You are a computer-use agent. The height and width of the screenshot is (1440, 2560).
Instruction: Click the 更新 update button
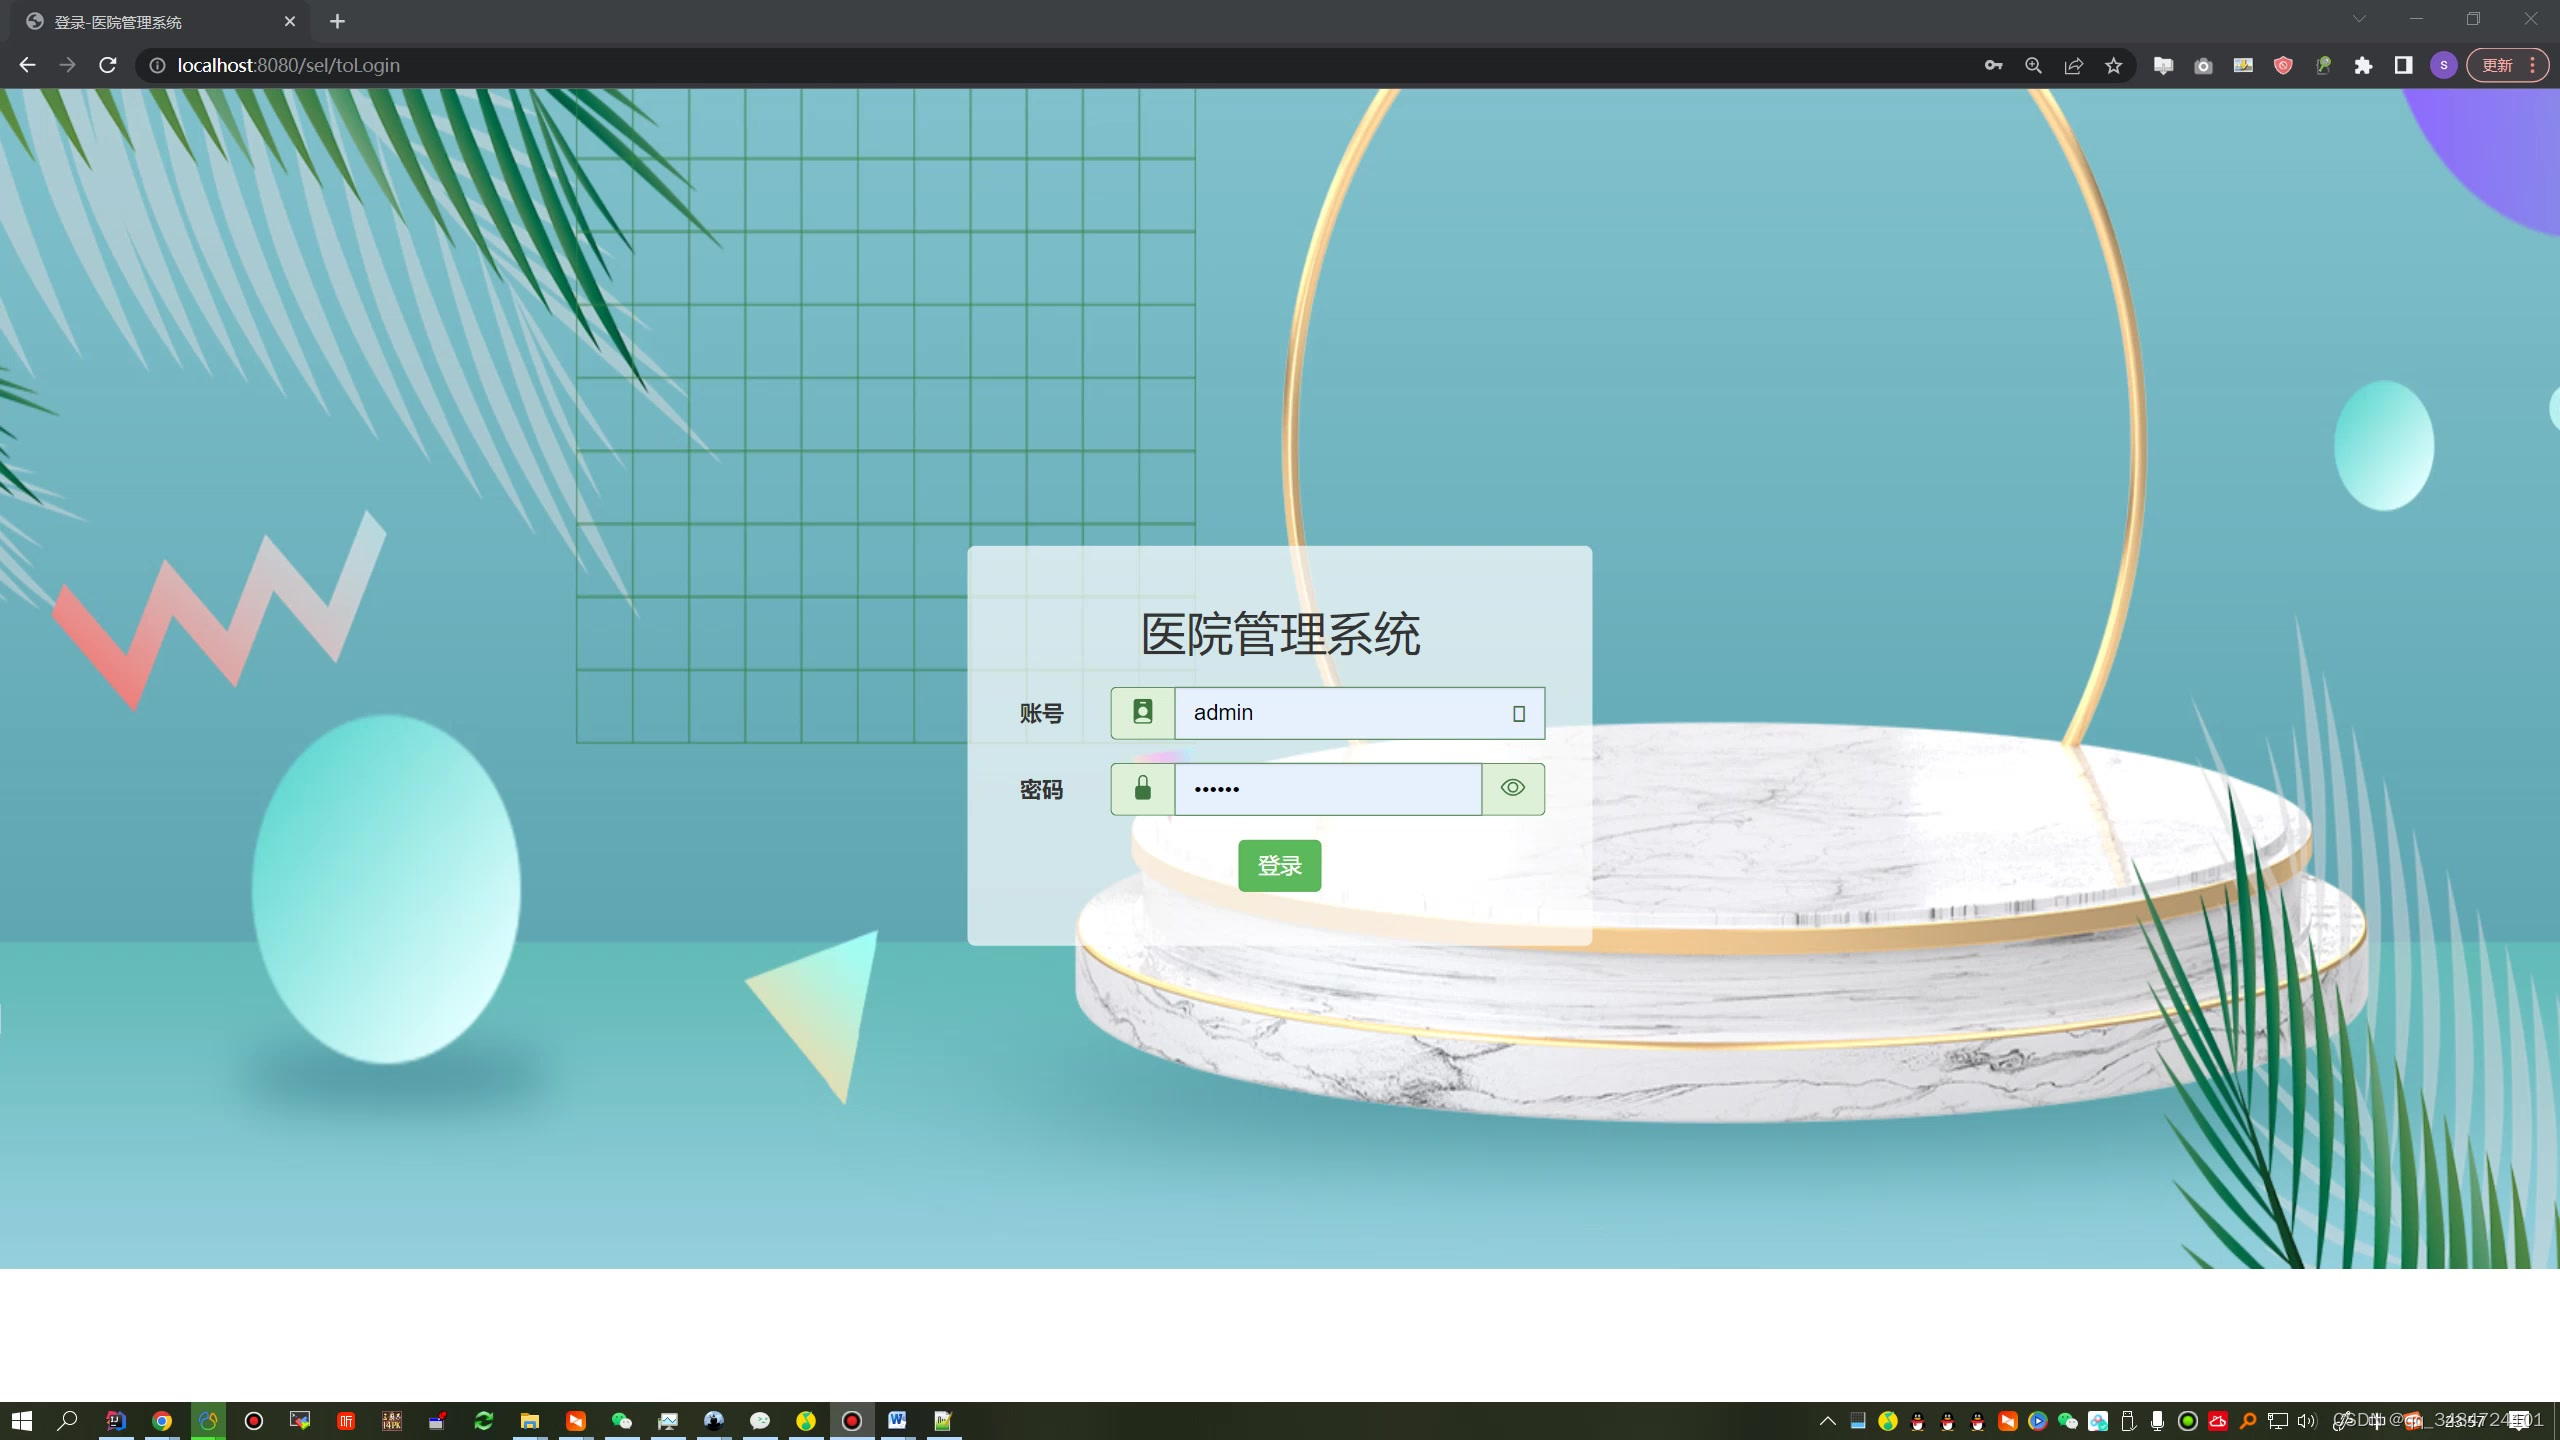pyautogui.click(x=2497, y=65)
